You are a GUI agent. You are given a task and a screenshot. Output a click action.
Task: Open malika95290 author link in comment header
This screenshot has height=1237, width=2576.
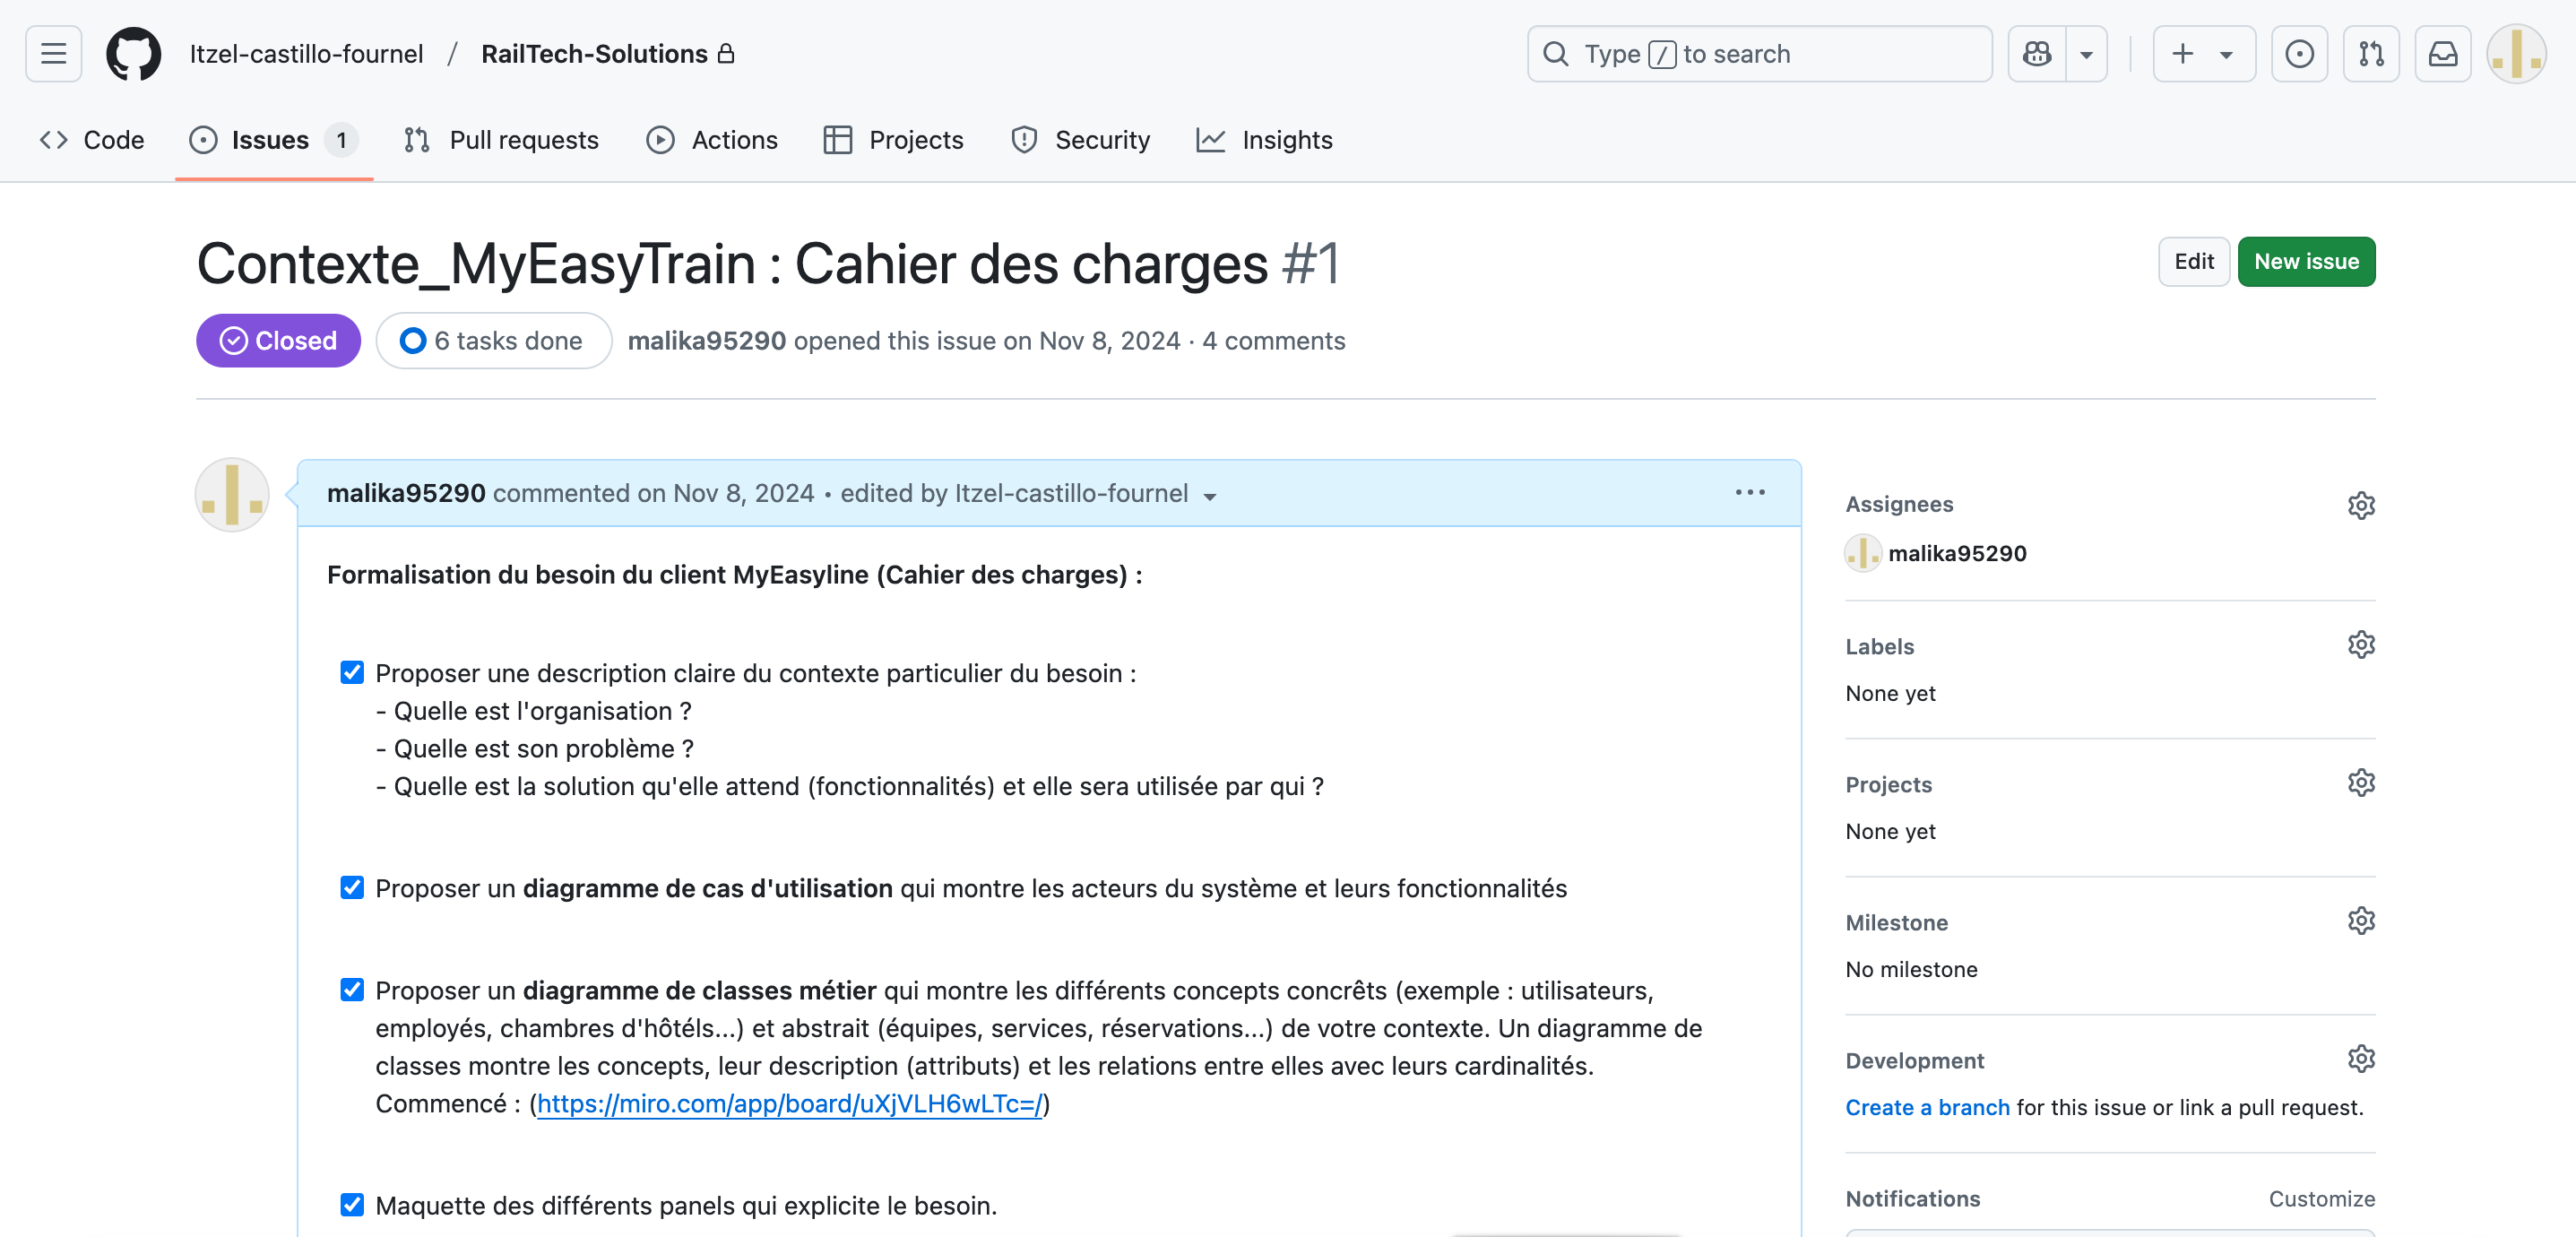click(x=406, y=493)
